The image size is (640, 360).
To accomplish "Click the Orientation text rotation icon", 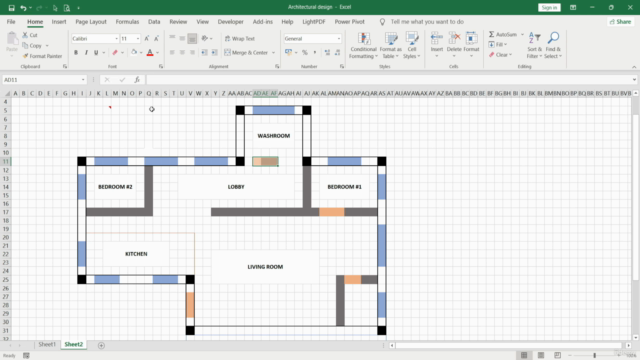I will [x=204, y=38].
